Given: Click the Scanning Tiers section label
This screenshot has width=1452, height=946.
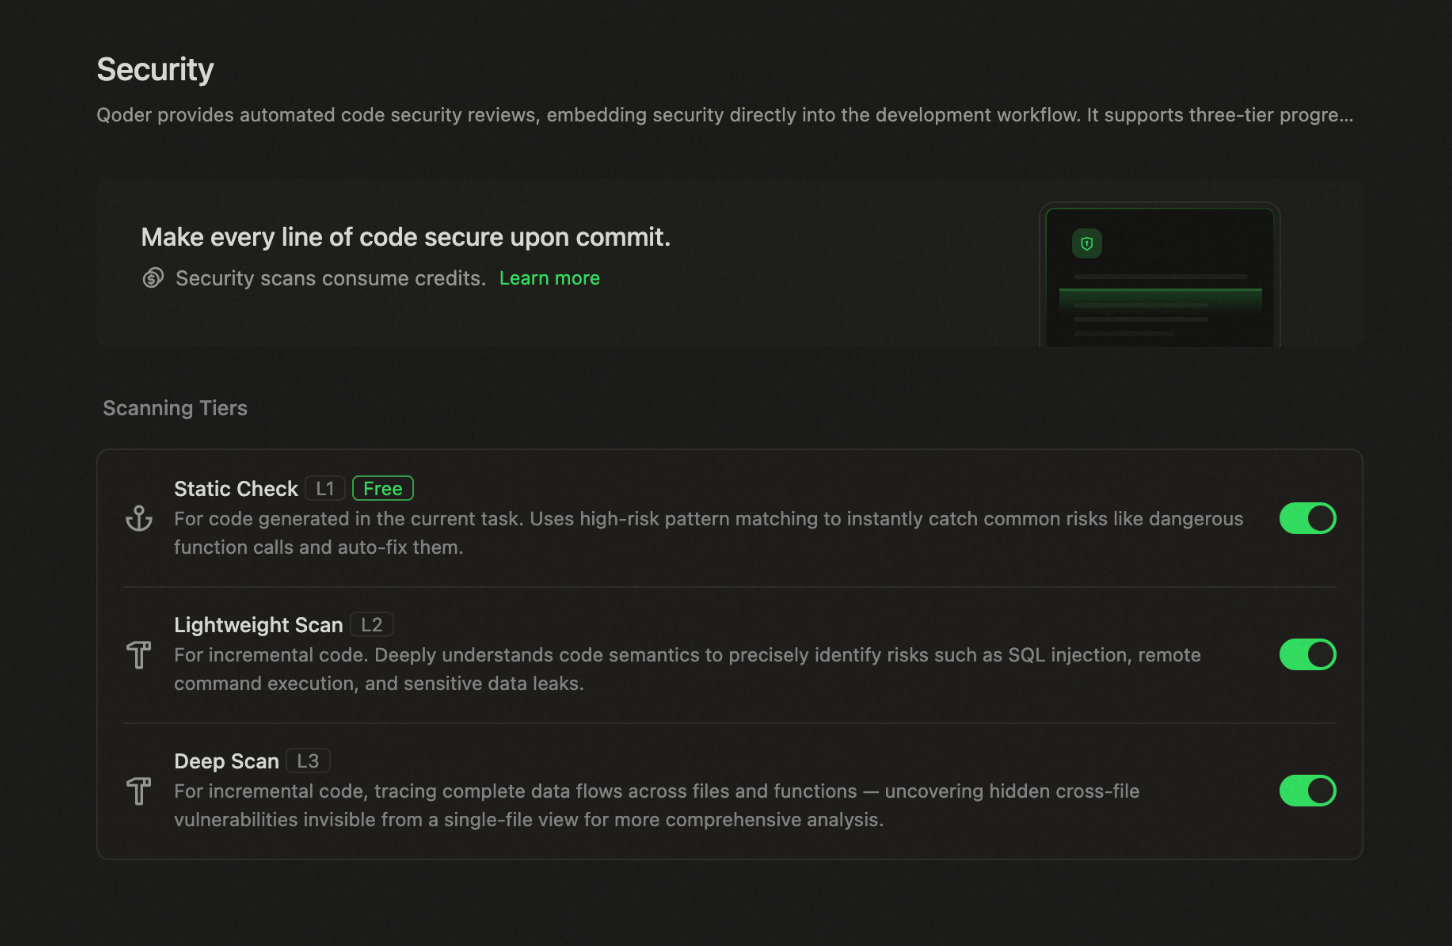Looking at the screenshot, I should [x=175, y=408].
